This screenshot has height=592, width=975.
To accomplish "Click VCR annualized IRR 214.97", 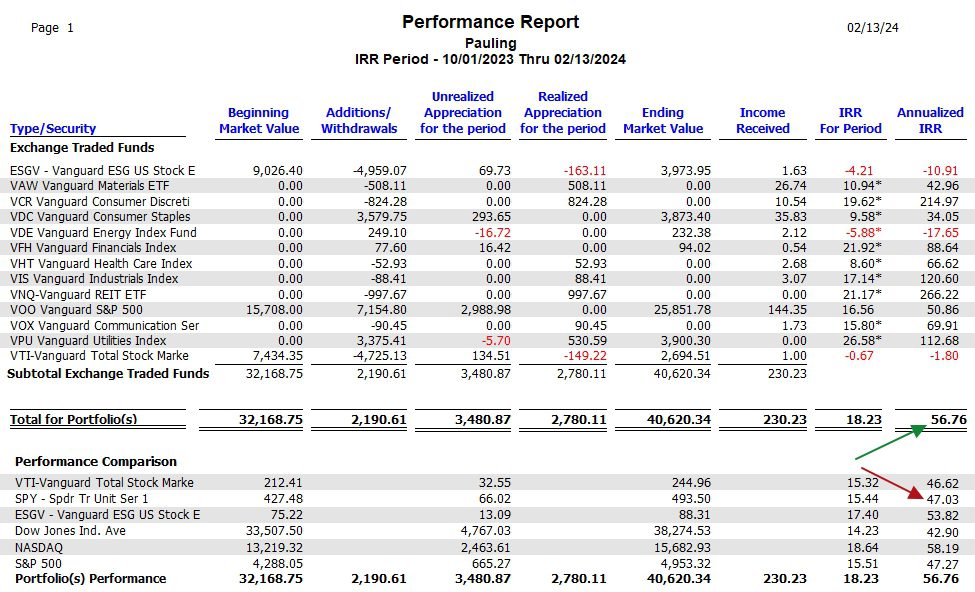I will pyautogui.click(x=939, y=201).
